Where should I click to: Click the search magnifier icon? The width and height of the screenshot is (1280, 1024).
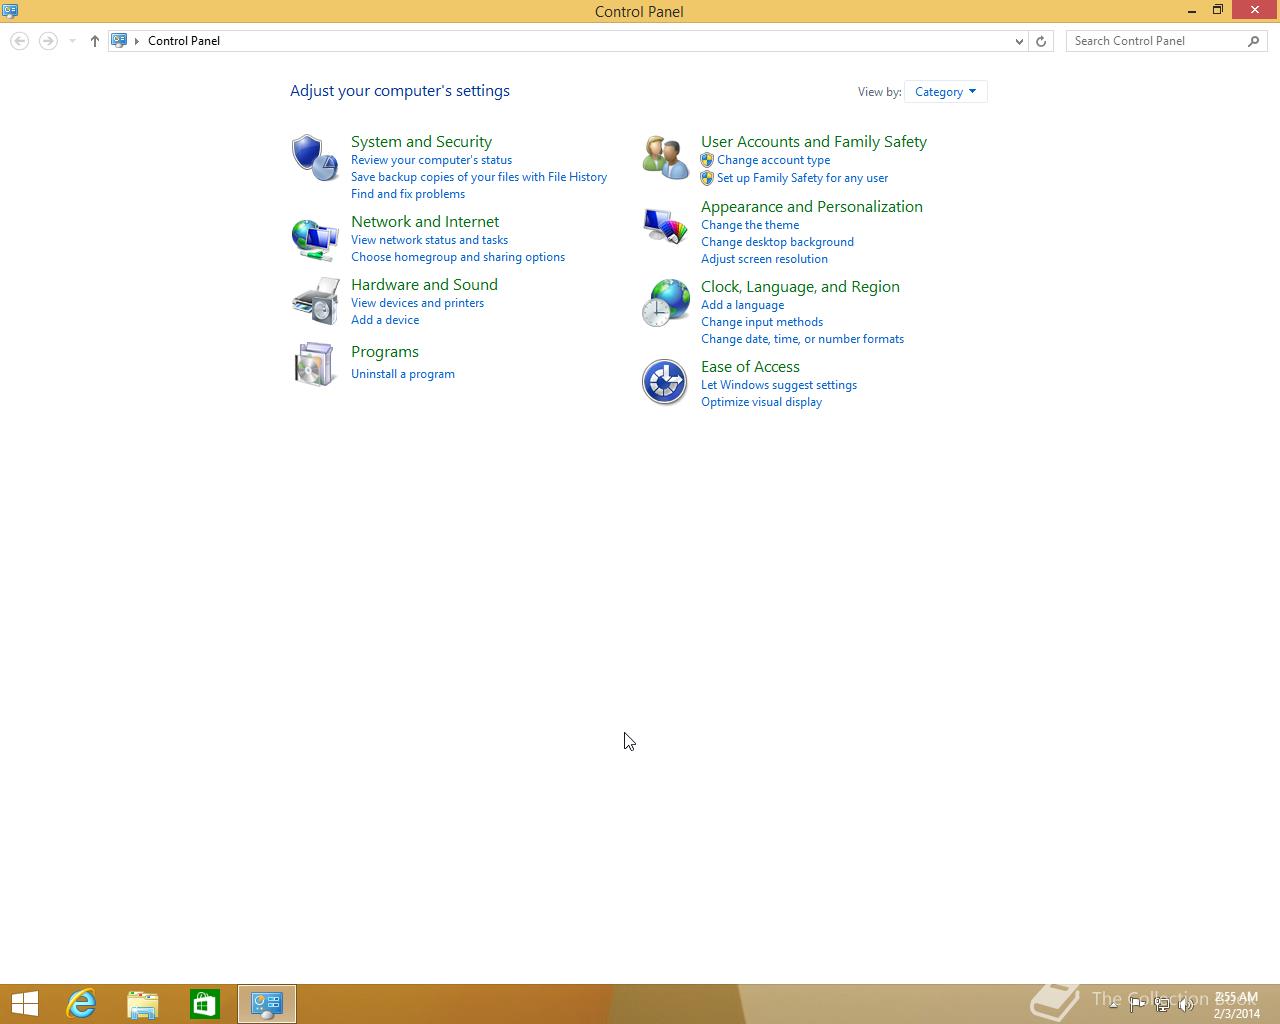point(1254,41)
